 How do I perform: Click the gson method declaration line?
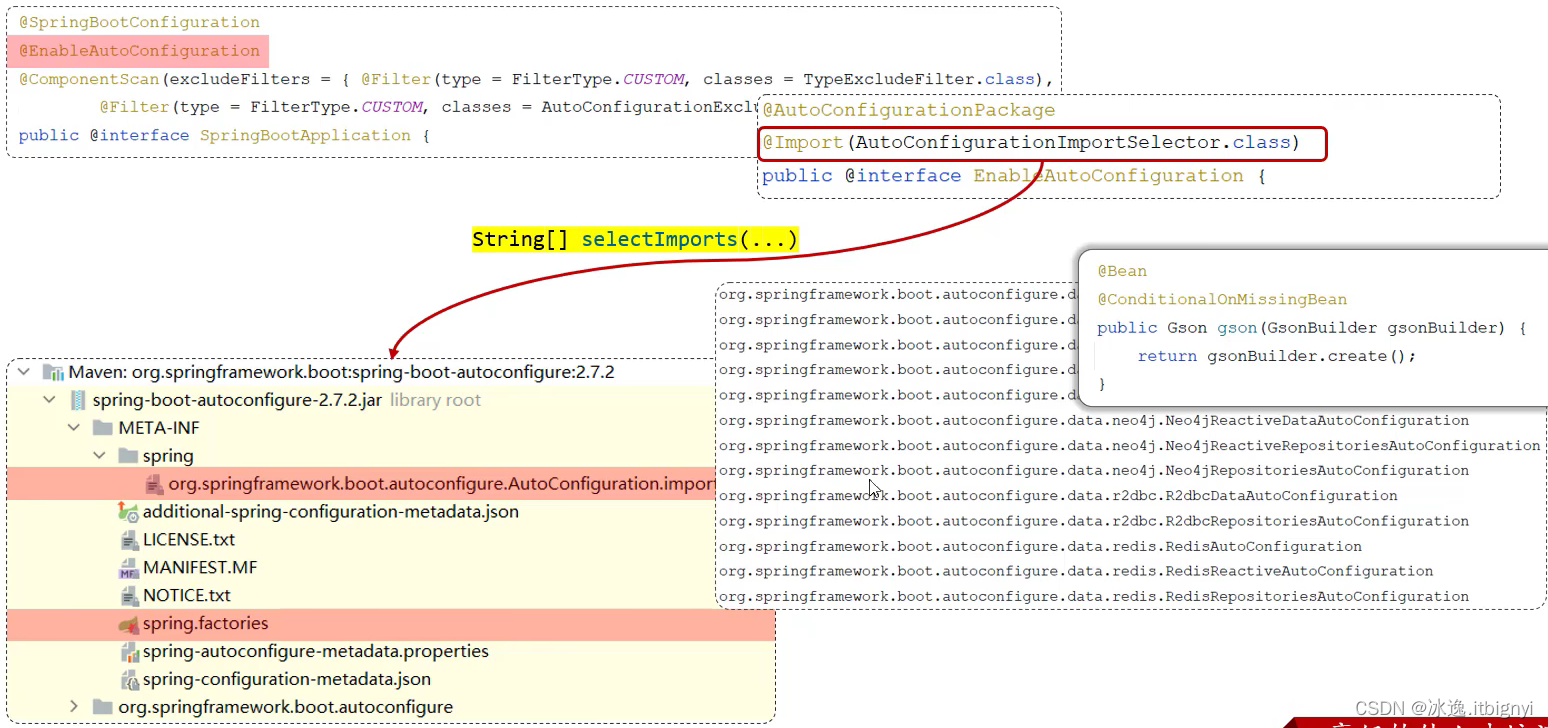[x=1311, y=328]
